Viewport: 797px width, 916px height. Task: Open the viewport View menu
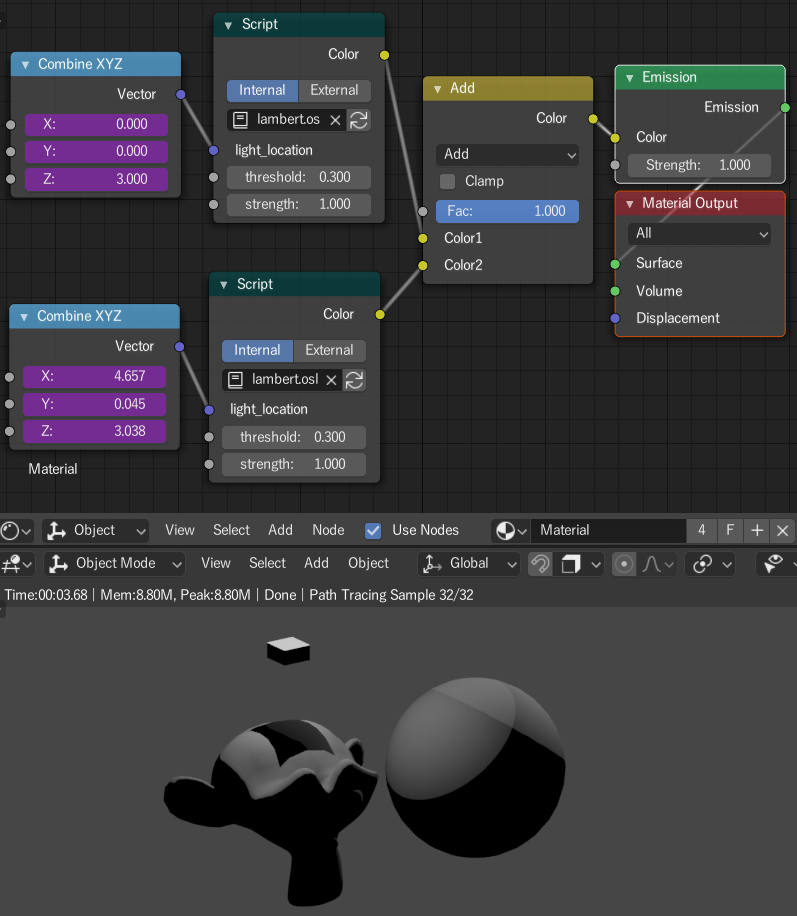click(x=216, y=563)
